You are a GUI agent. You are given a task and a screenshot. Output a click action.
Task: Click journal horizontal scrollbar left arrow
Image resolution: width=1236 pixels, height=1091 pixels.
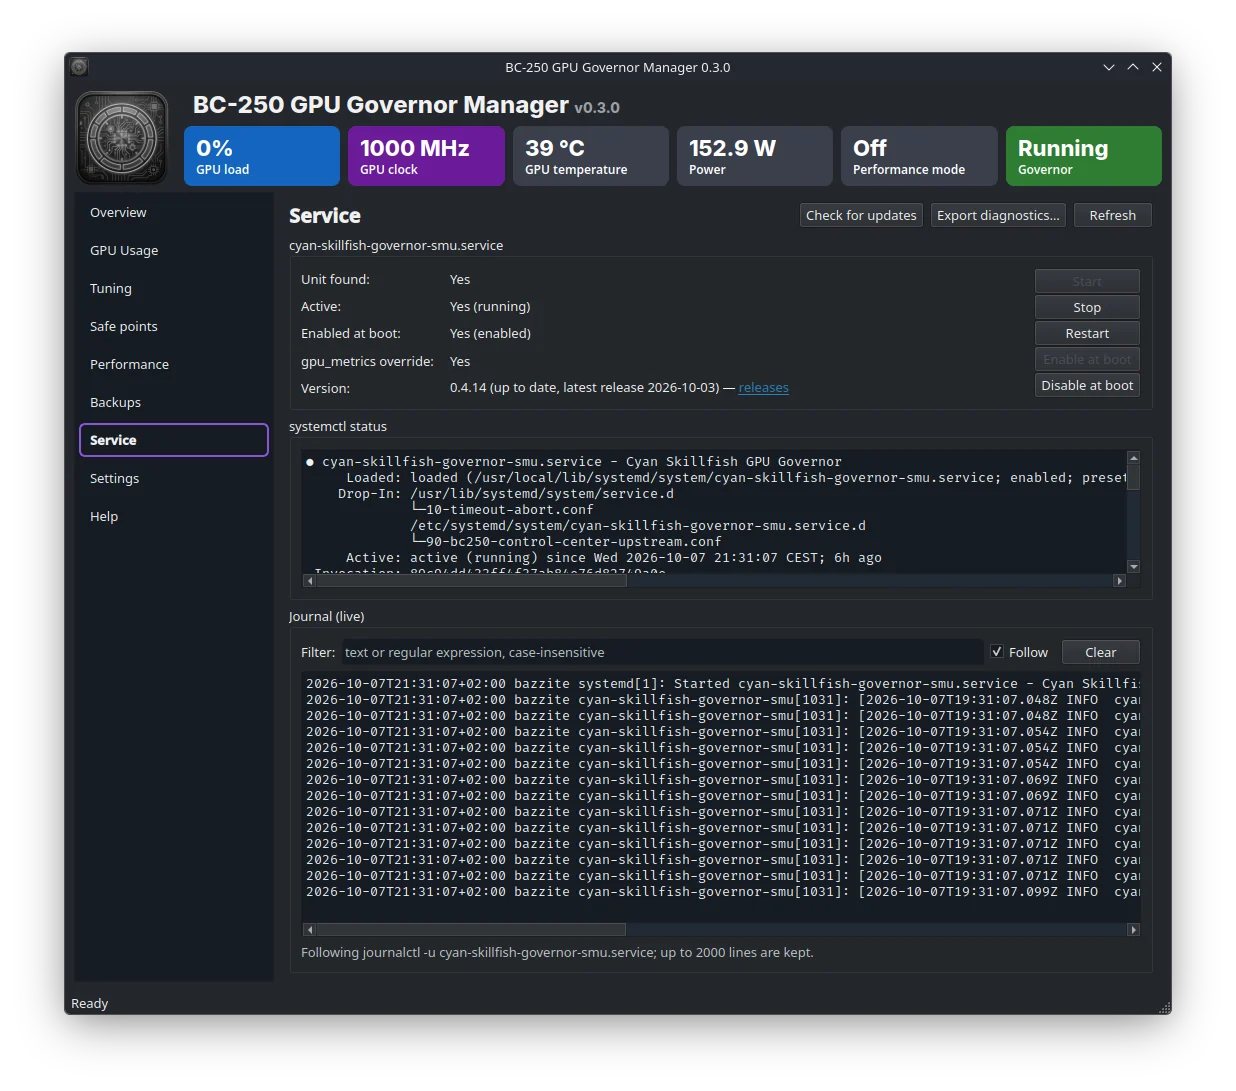(x=309, y=929)
